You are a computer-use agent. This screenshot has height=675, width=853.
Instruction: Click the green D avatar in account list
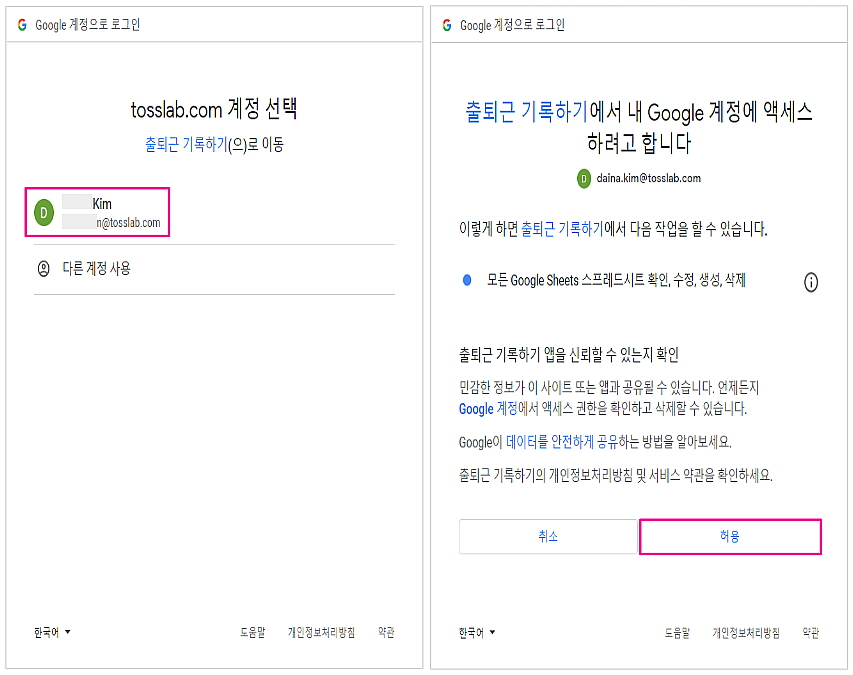coord(43,212)
